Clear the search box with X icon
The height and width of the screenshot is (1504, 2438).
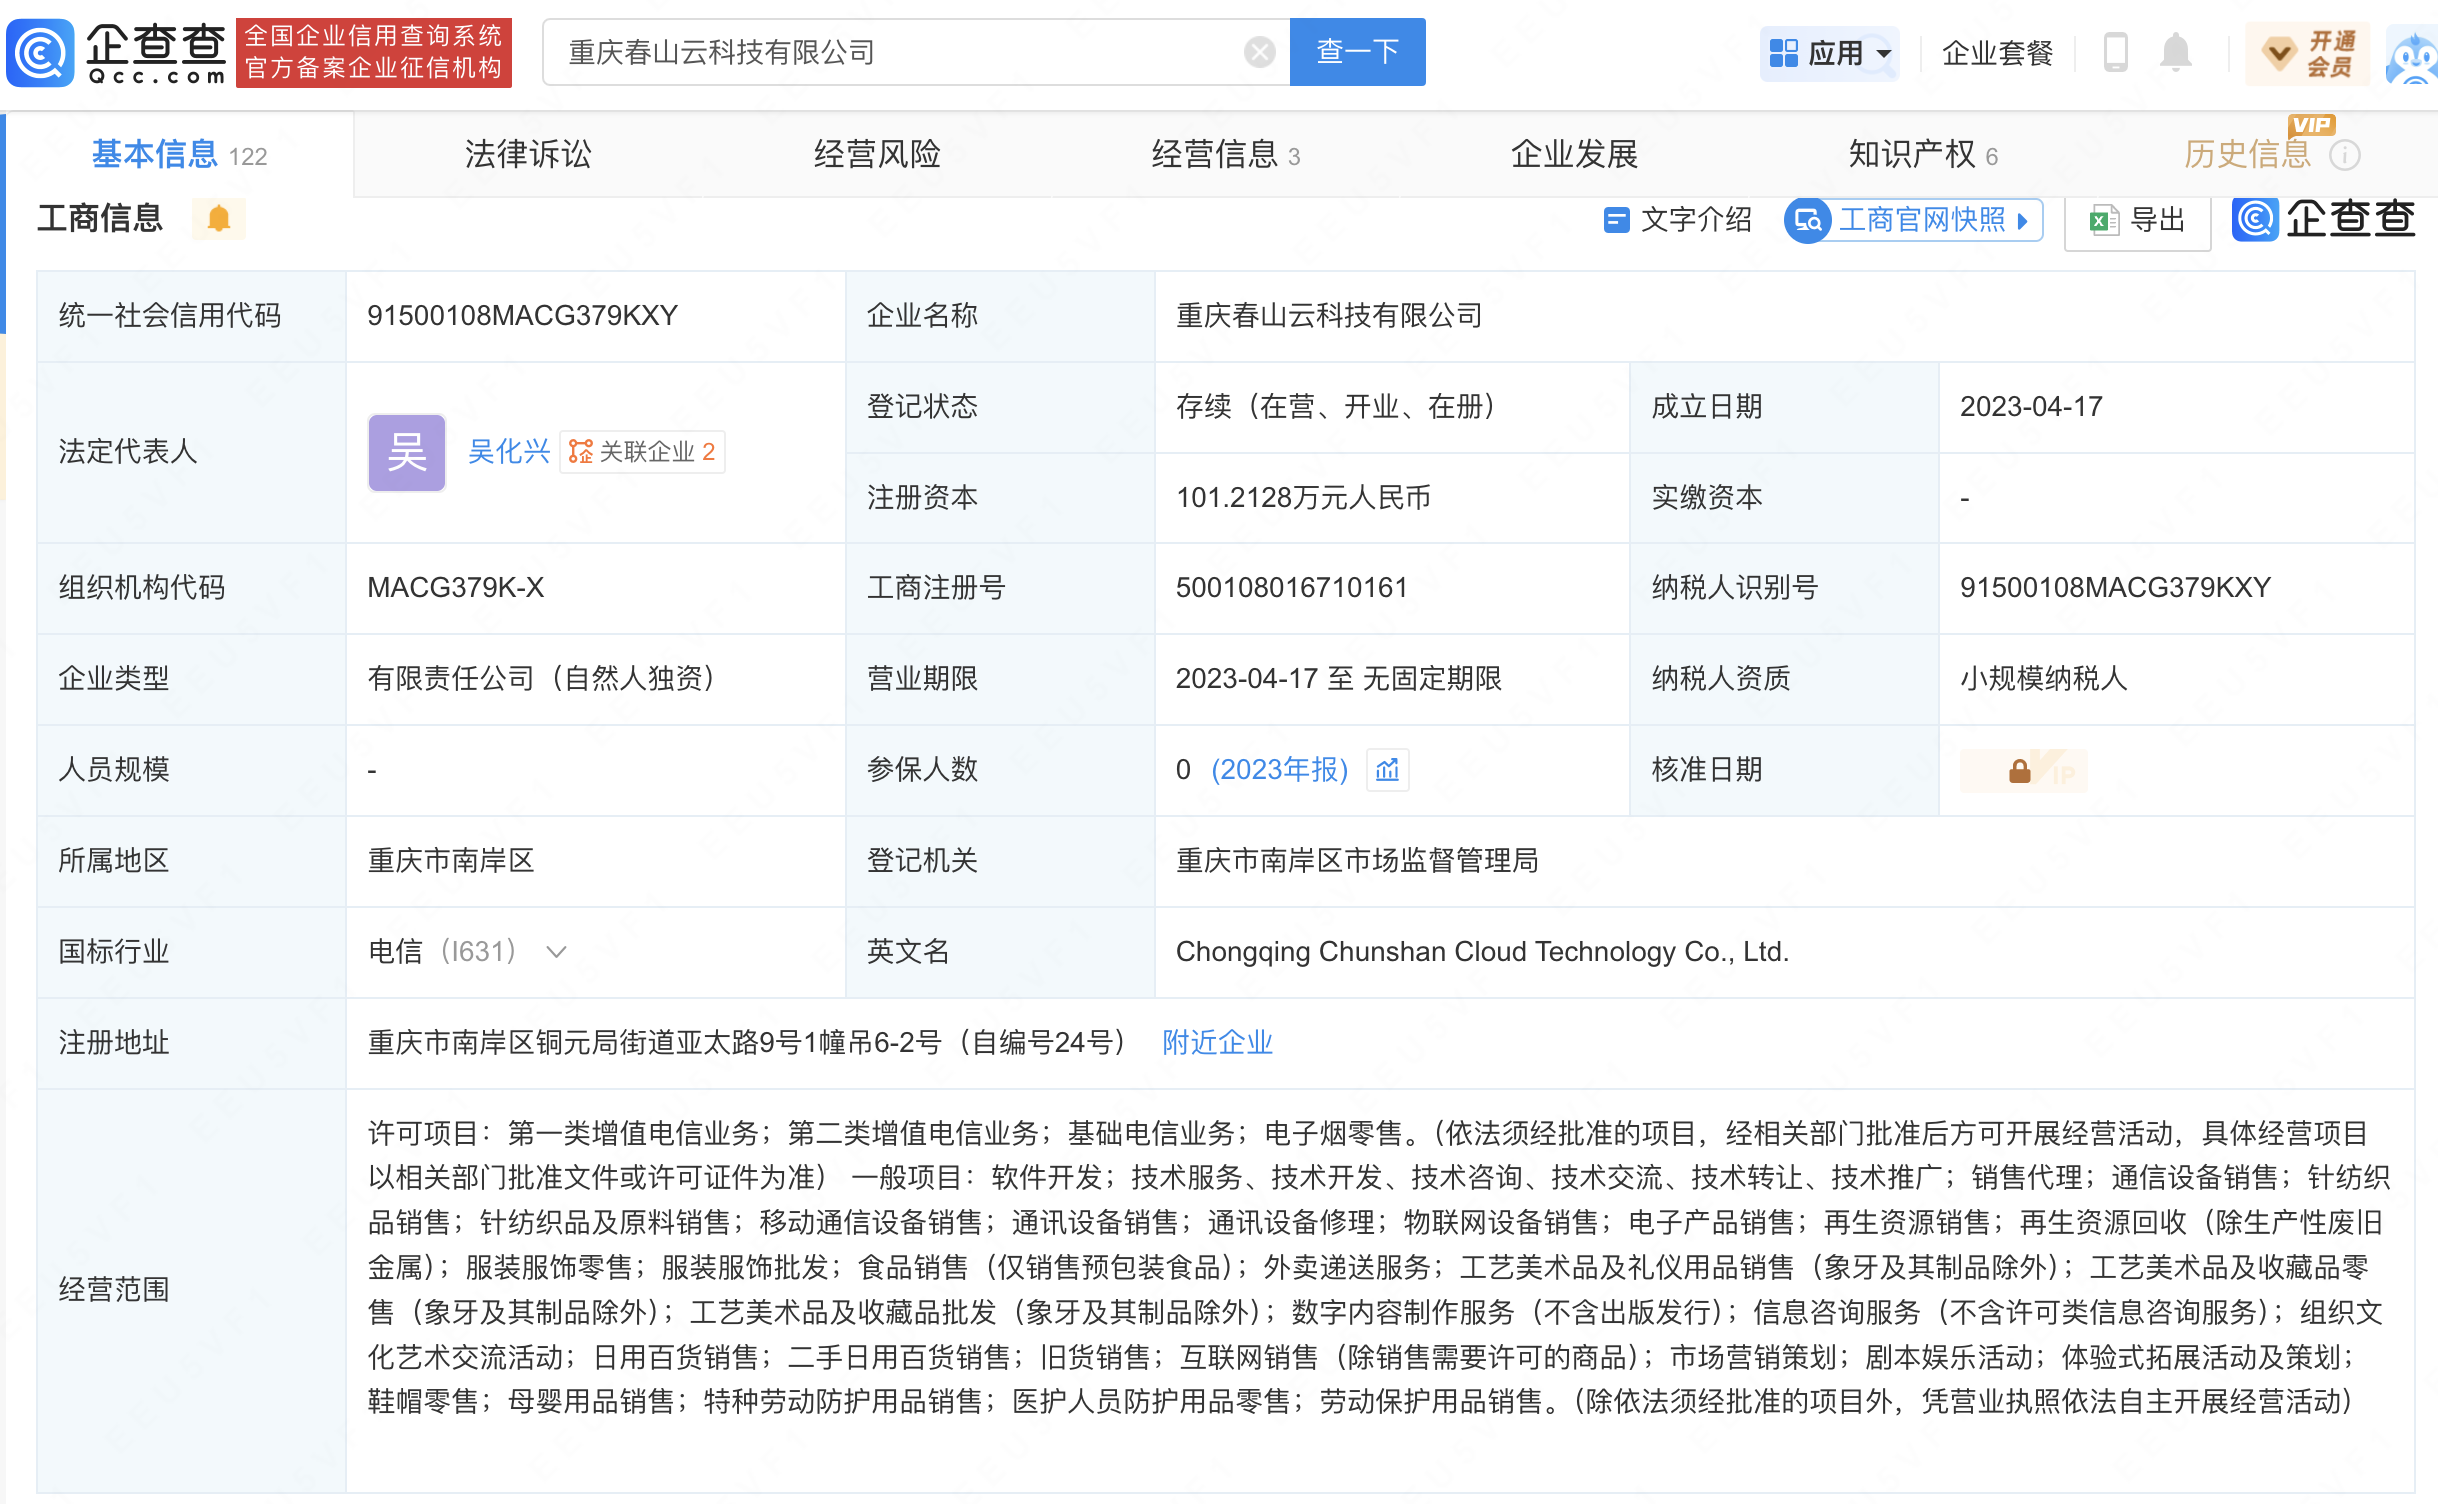click(1259, 52)
